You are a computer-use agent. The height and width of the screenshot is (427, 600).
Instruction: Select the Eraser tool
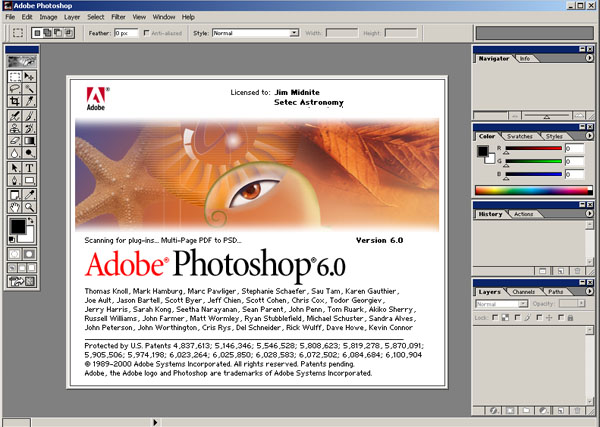(x=15, y=141)
